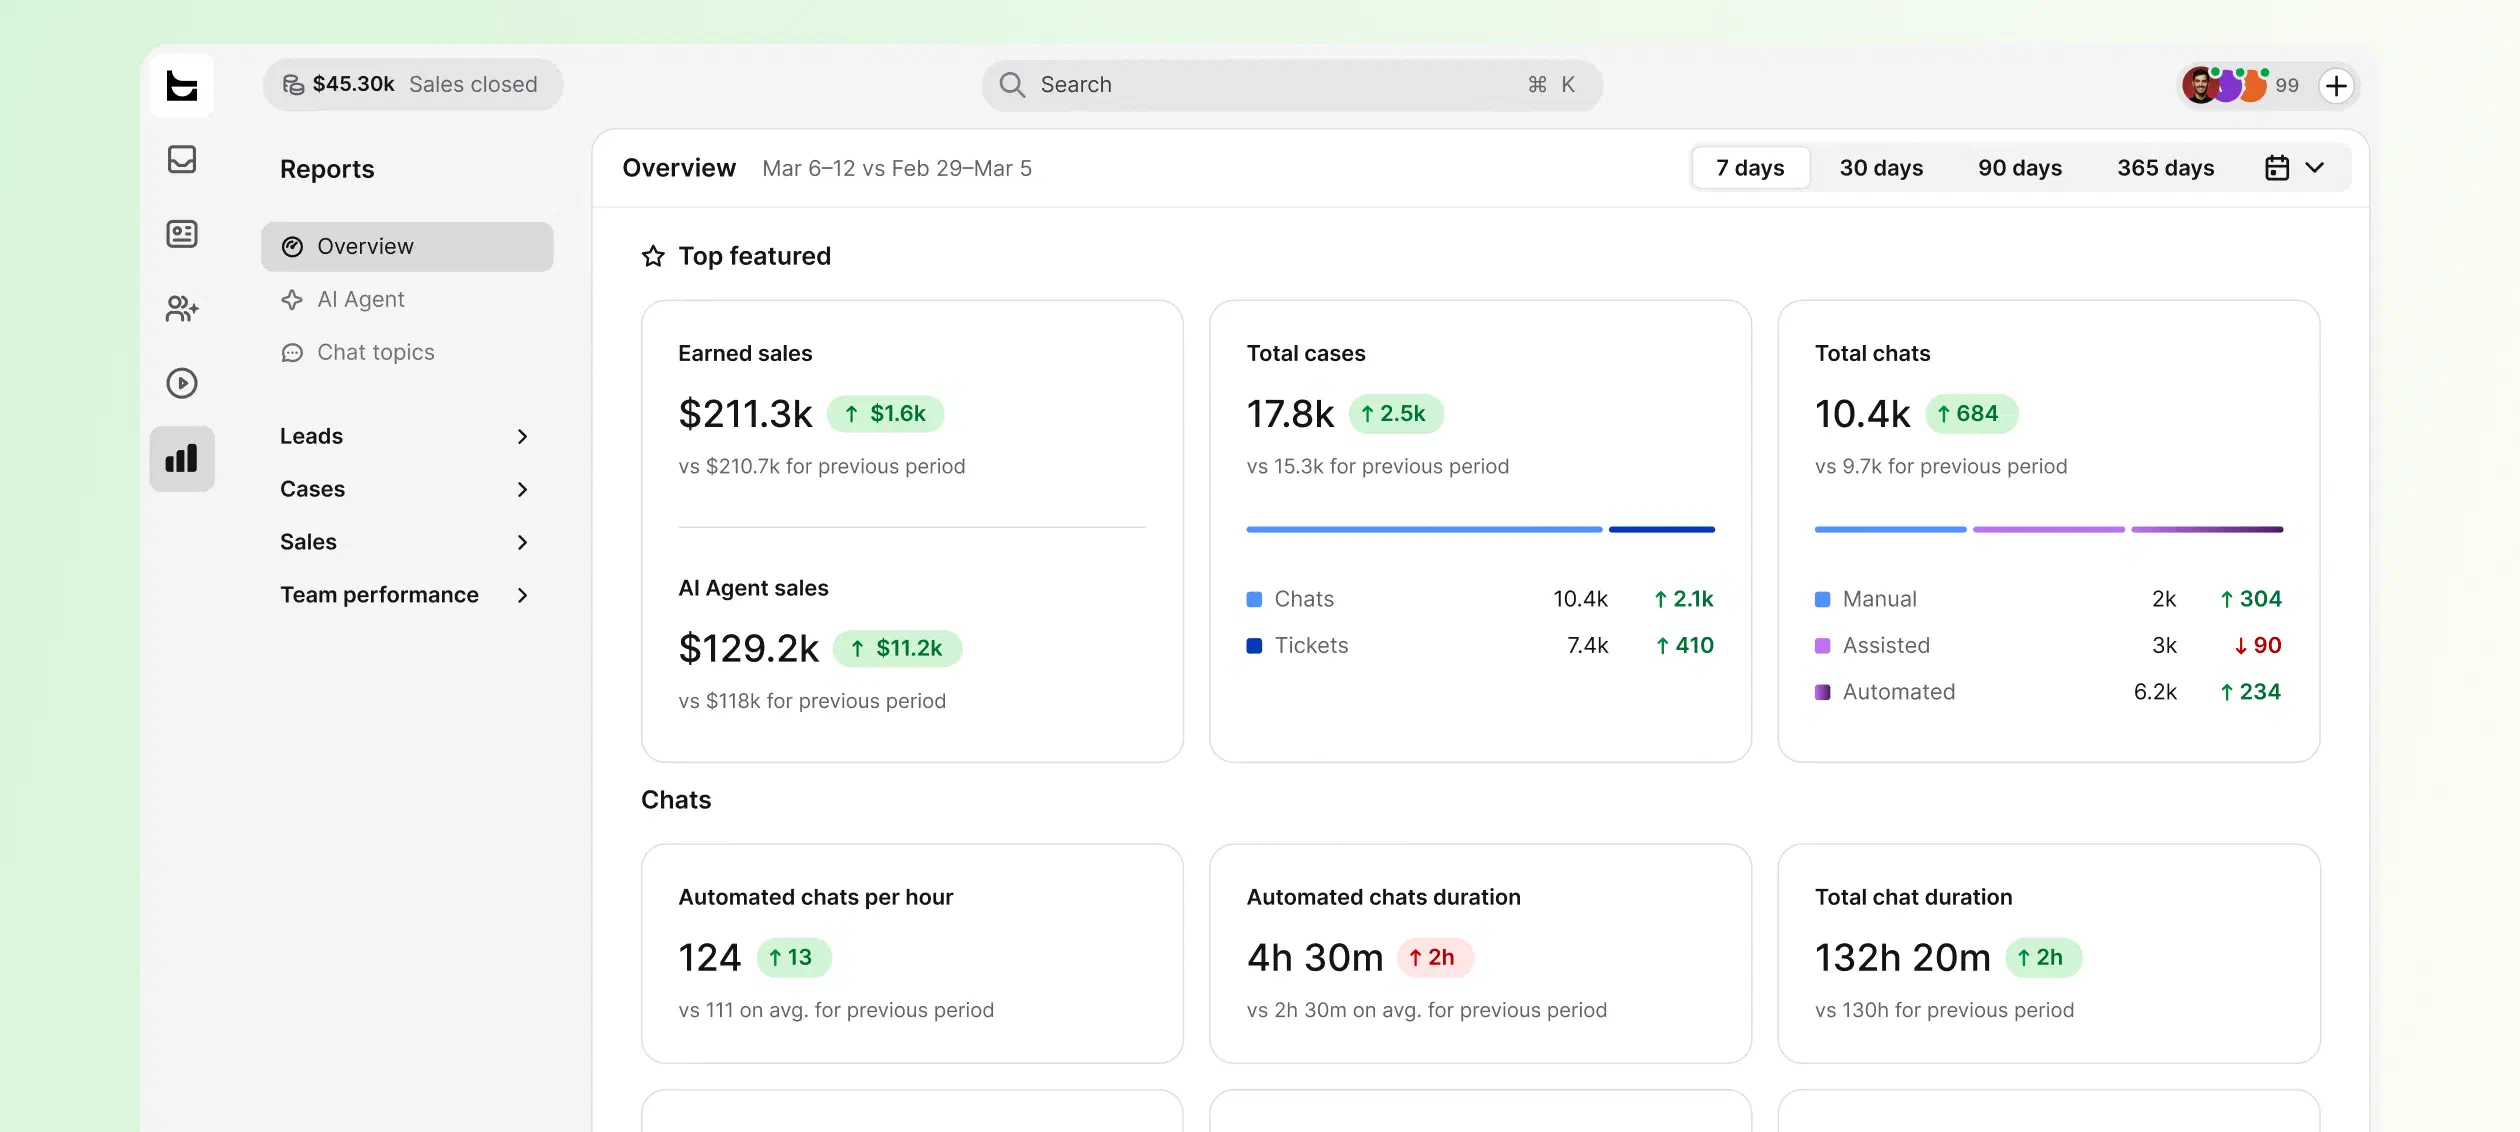Click the Automated chats duration 4h 30m value

[1315, 958]
